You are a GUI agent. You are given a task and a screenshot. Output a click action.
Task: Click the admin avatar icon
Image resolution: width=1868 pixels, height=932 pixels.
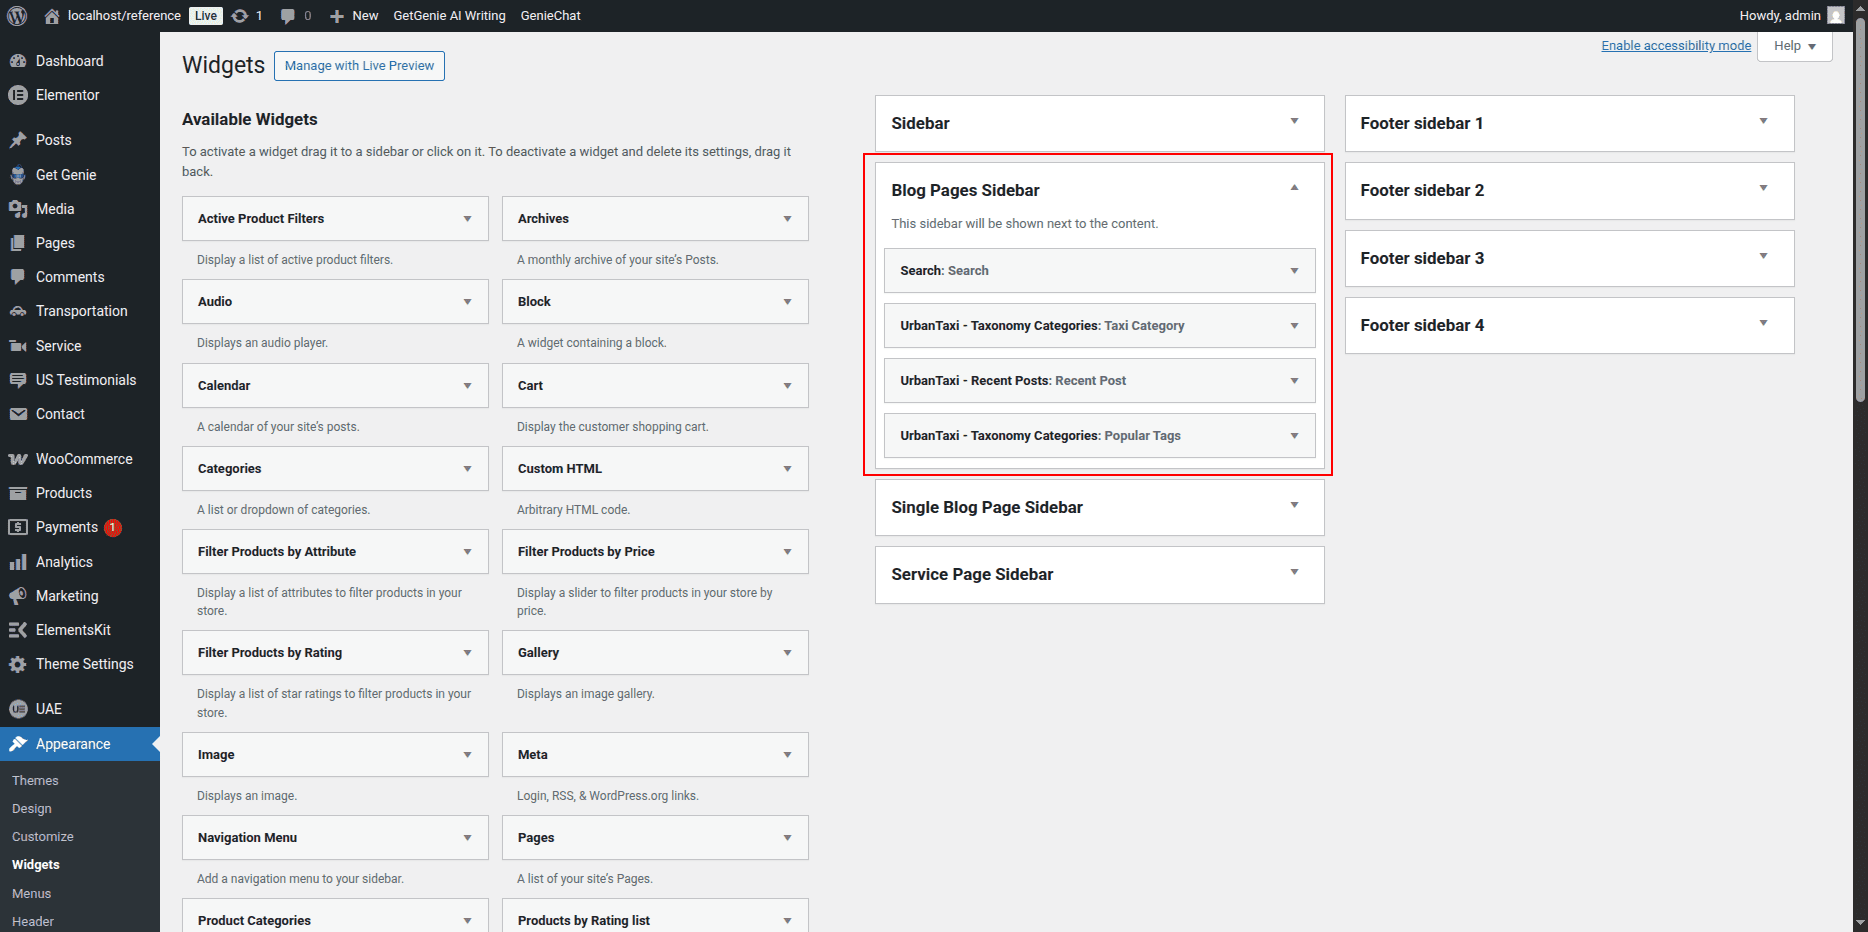(x=1836, y=15)
